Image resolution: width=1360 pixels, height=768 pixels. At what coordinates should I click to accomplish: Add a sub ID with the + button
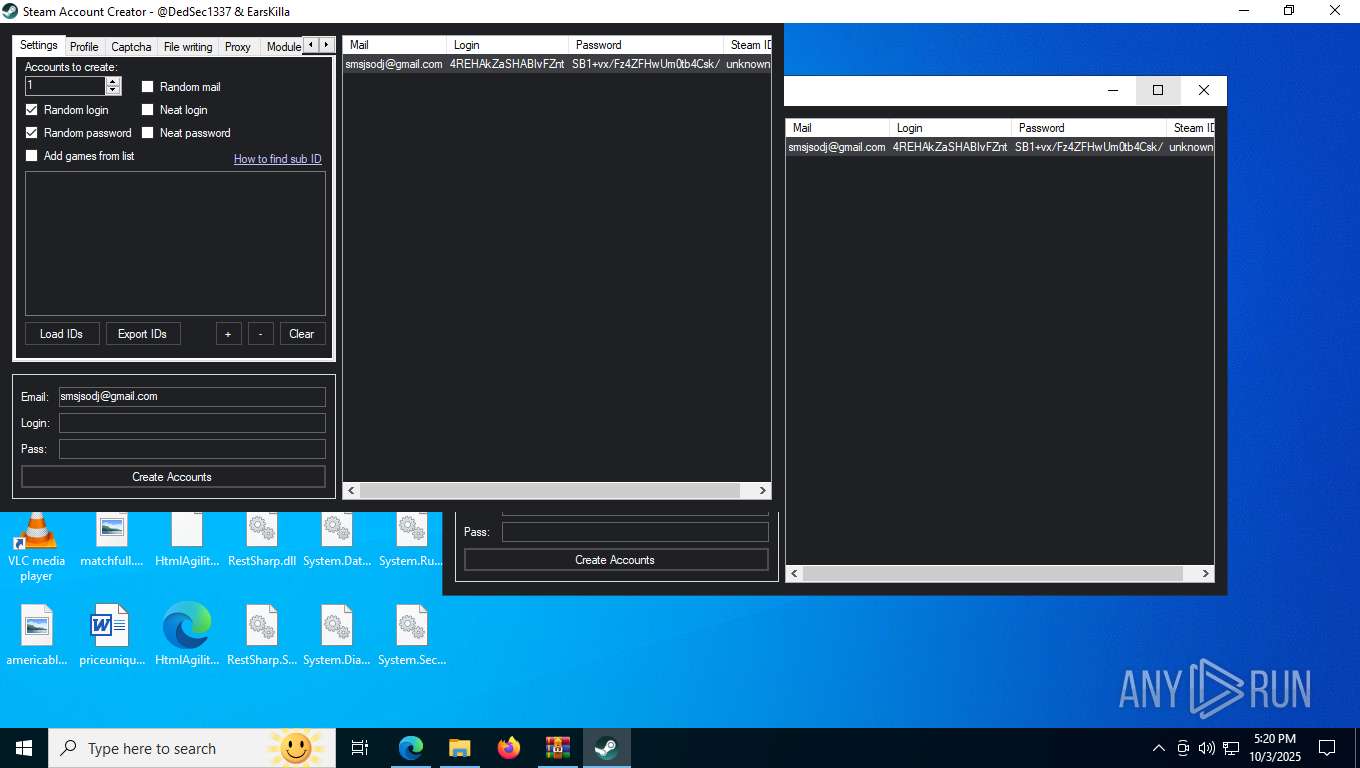point(228,334)
